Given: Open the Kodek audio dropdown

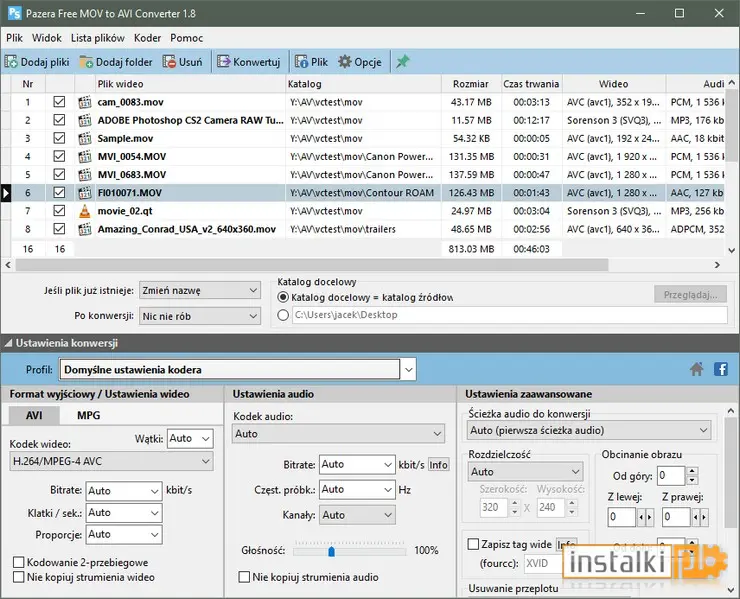Looking at the screenshot, I should click(338, 434).
